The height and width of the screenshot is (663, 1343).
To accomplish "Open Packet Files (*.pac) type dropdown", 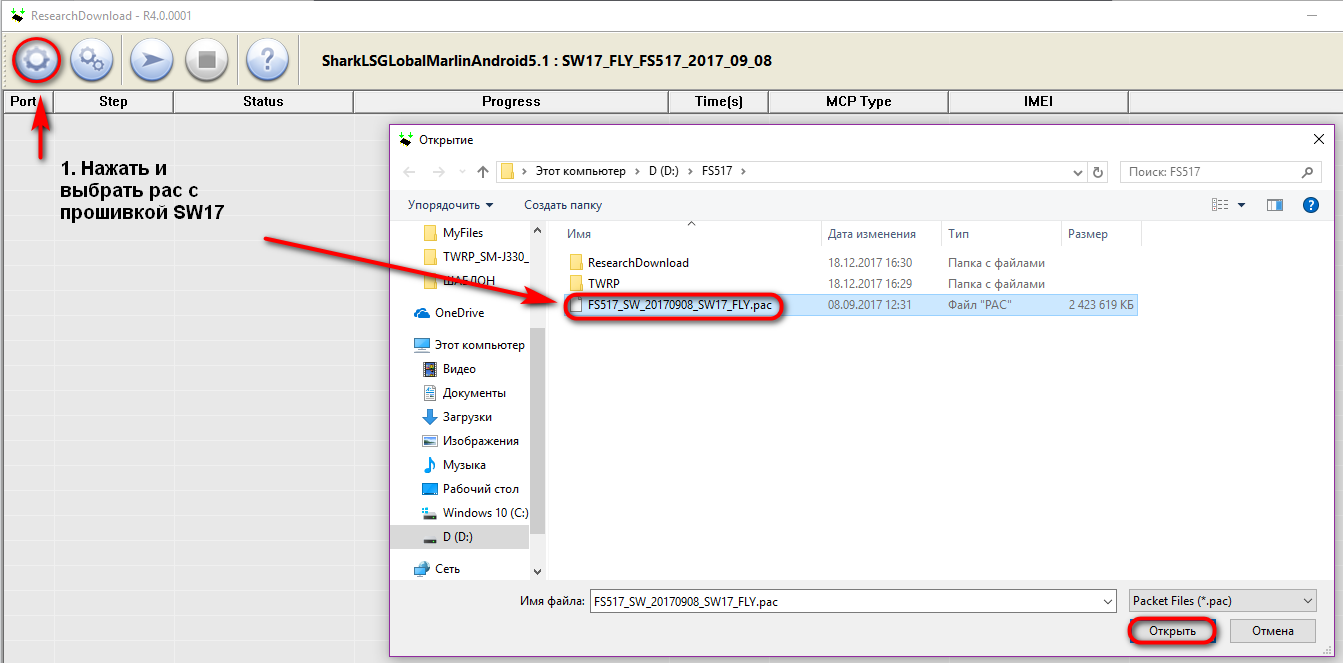I will pos(1222,601).
